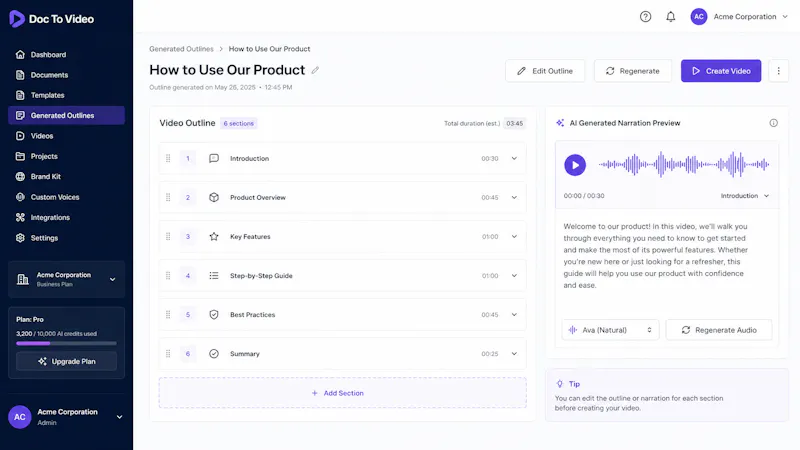
Task: Open Templates in sidebar
Action: tap(66, 95)
